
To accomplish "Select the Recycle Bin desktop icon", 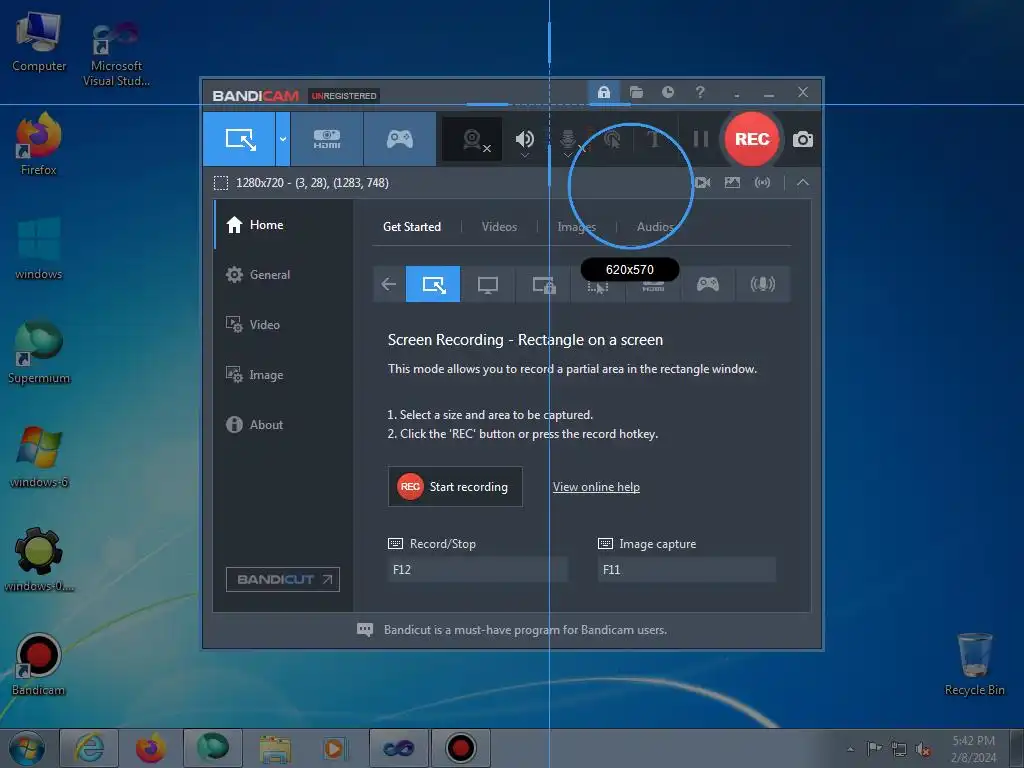I will 974,664.
